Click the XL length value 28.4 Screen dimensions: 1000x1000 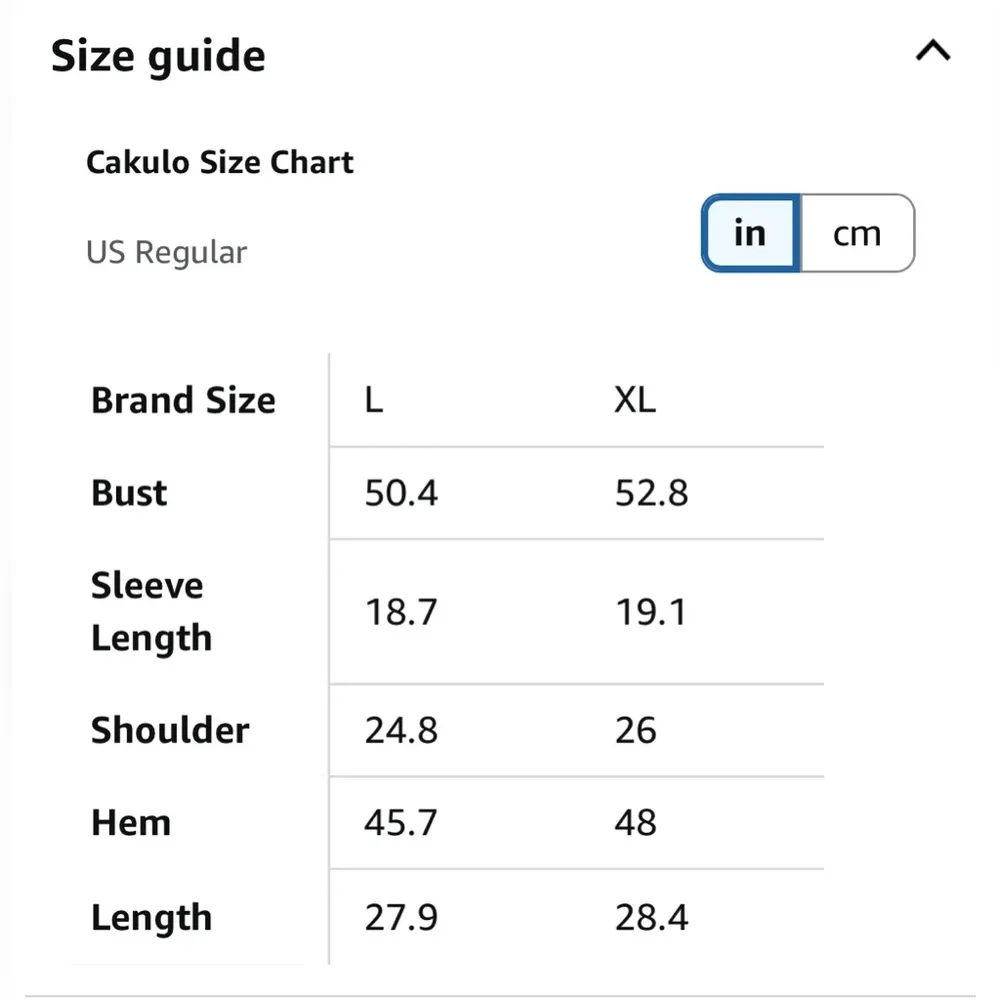pyautogui.click(x=652, y=917)
